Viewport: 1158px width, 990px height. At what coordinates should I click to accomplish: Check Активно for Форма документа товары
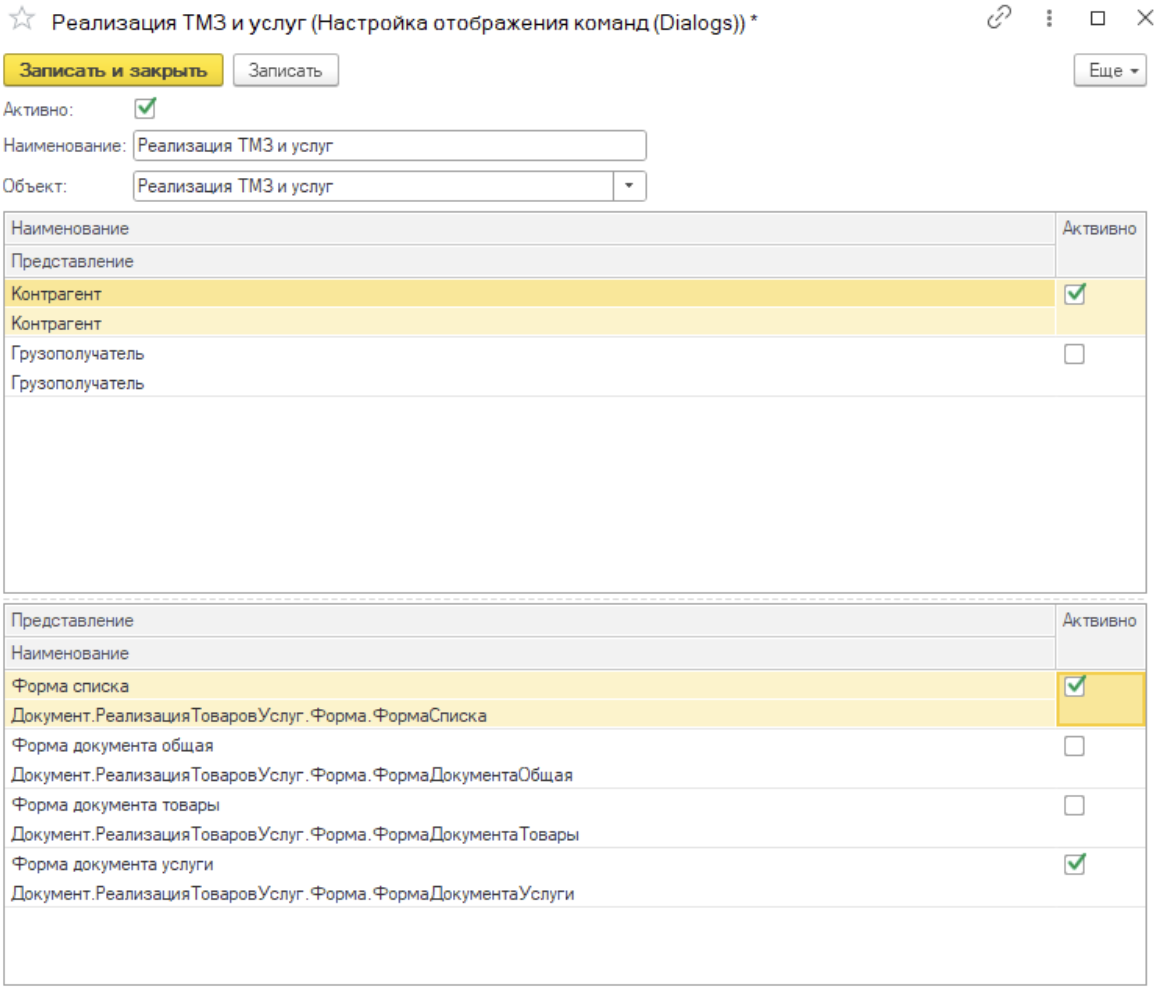pos(1075,805)
